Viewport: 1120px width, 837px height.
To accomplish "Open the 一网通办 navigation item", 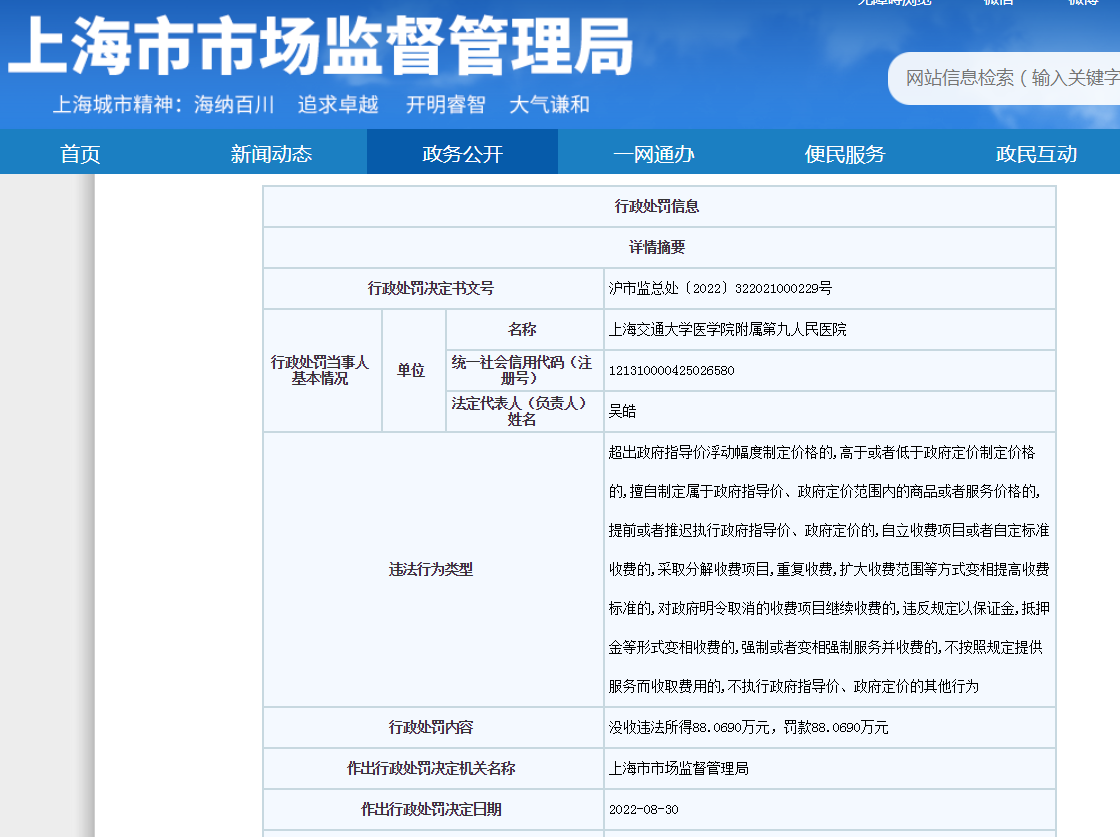I will coord(653,154).
